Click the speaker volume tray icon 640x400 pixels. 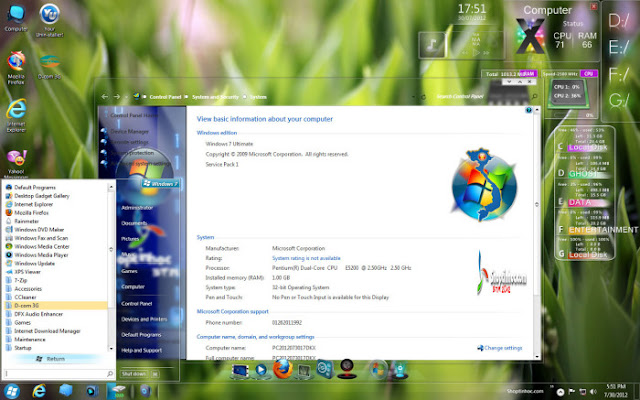593,392
